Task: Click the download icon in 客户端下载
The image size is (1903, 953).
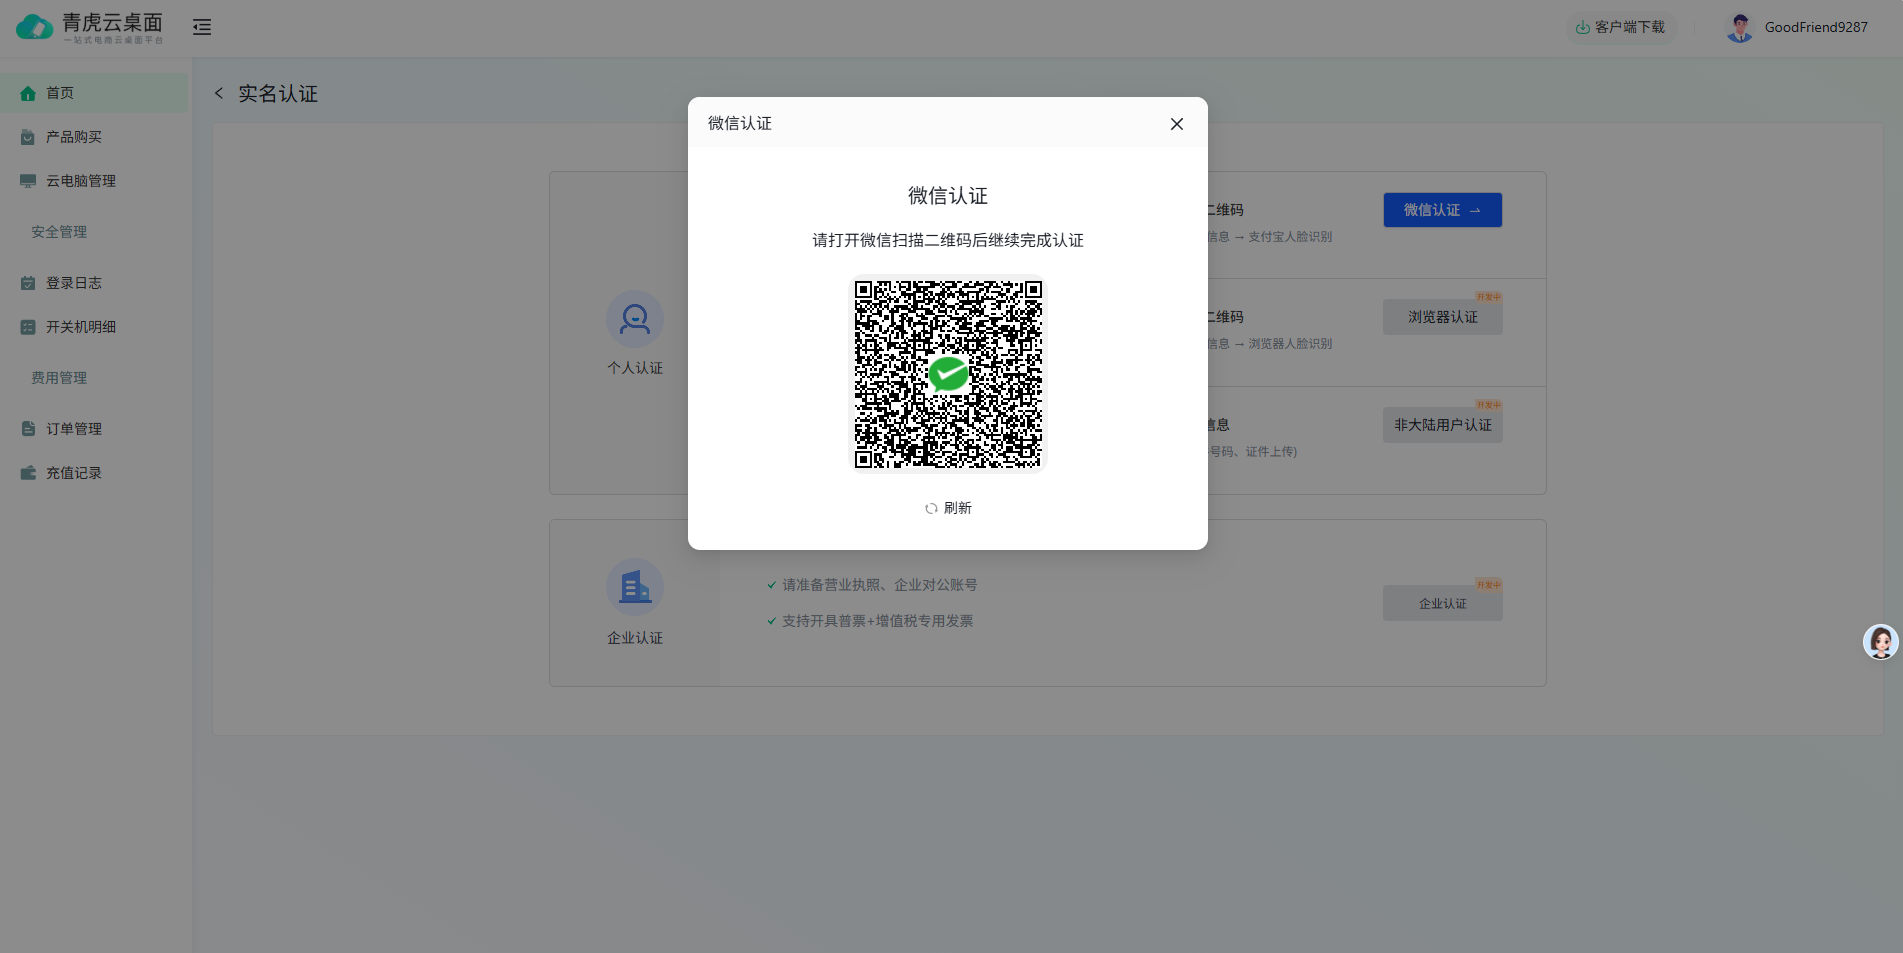Action: click(x=1583, y=28)
